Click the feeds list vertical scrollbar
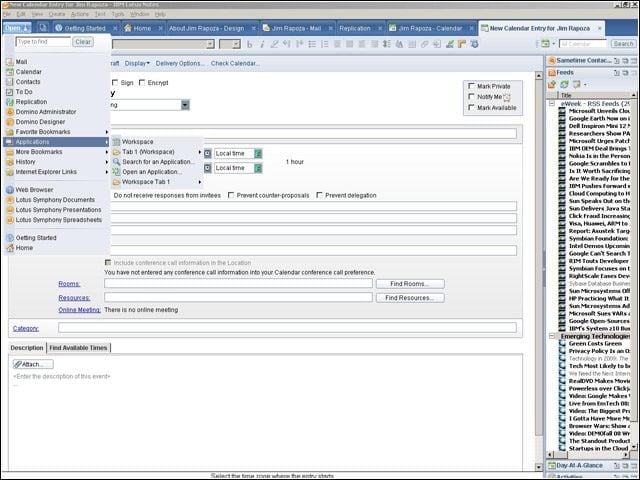The image size is (640, 480). point(634,269)
